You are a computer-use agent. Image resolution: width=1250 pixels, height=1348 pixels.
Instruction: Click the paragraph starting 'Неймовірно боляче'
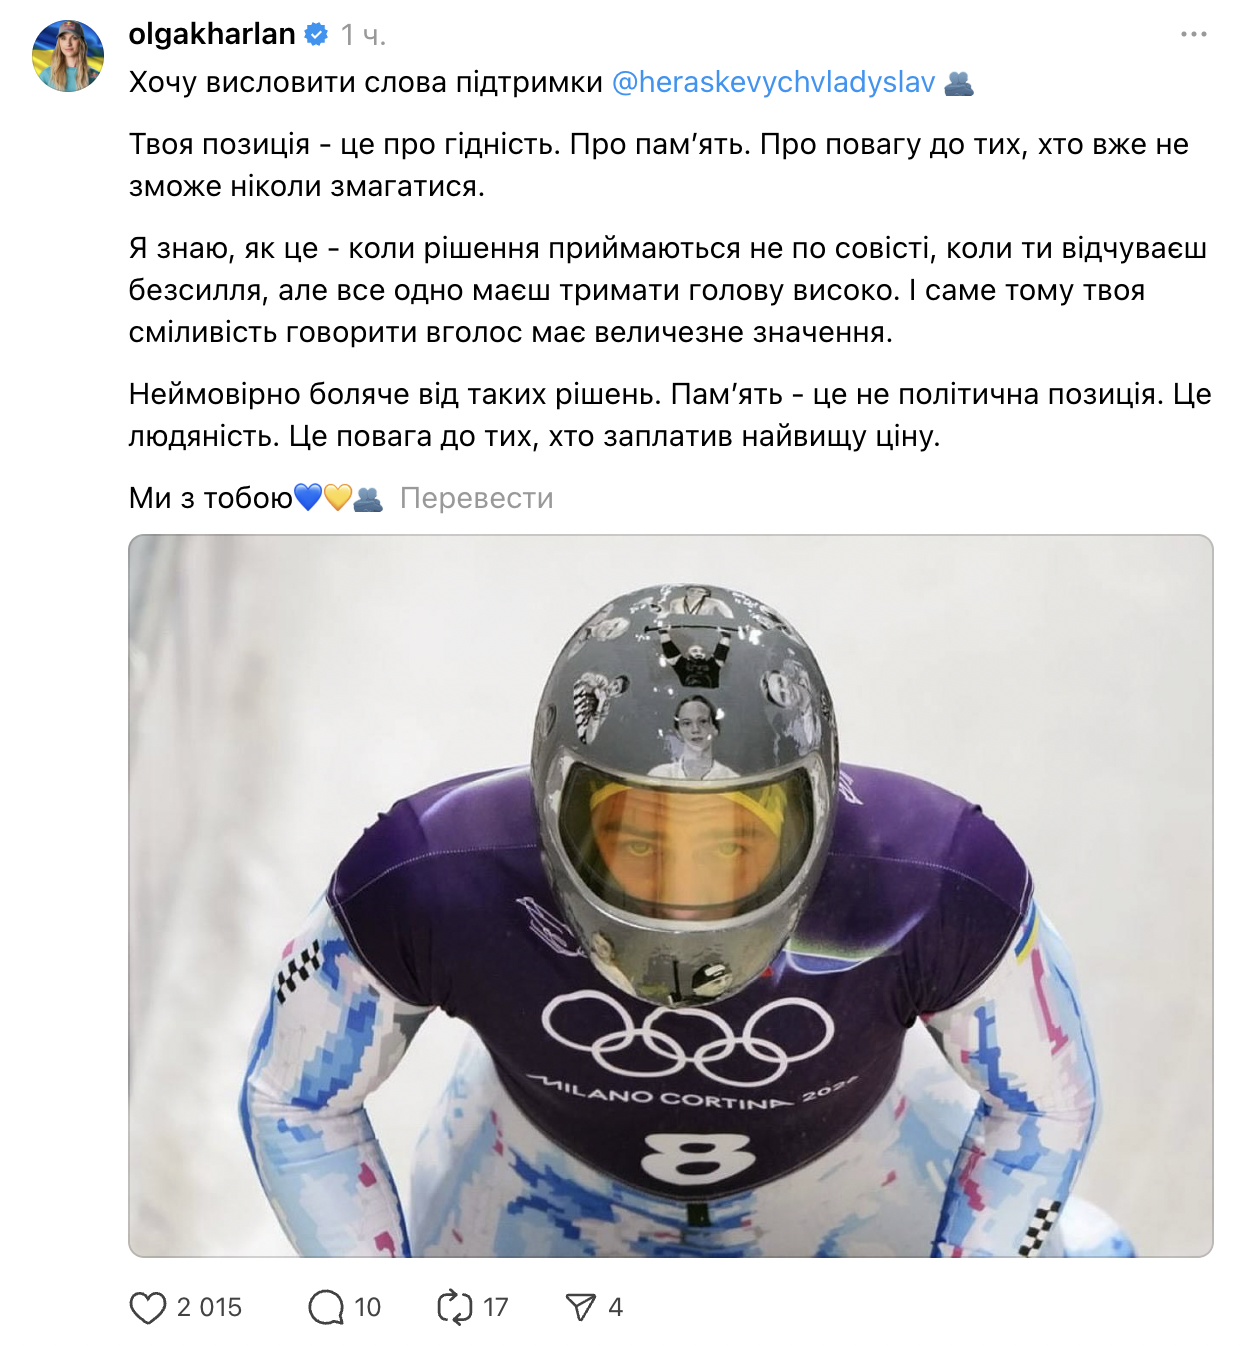[x=669, y=415]
